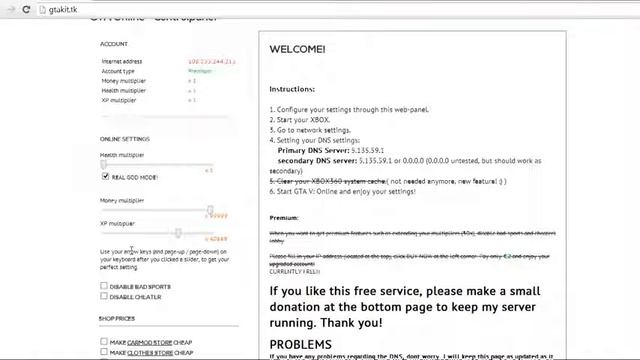Click the PROBLEMS heading
Screen dimensions: 640x360
[300, 344]
